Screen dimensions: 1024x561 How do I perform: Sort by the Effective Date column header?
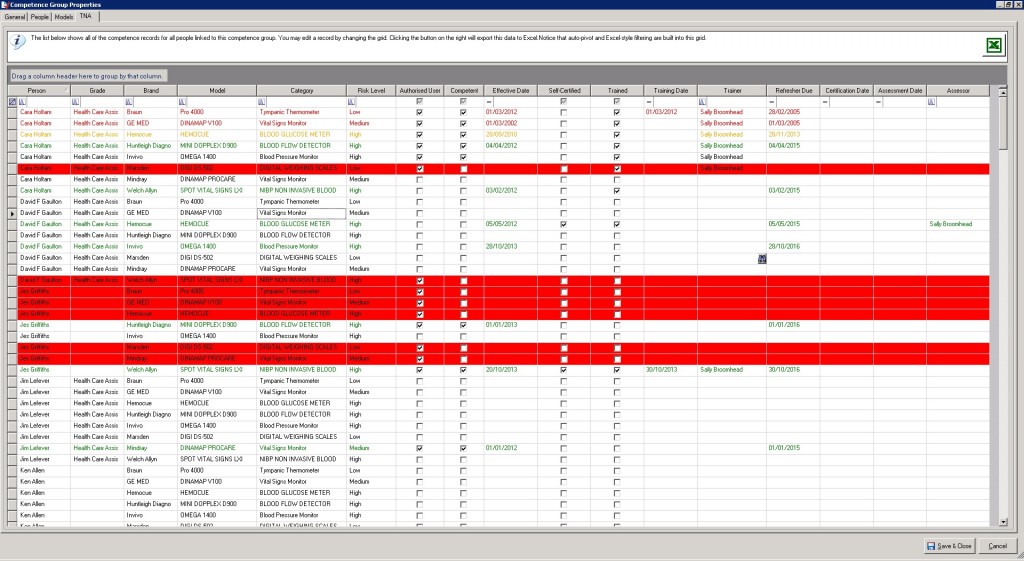(511, 91)
